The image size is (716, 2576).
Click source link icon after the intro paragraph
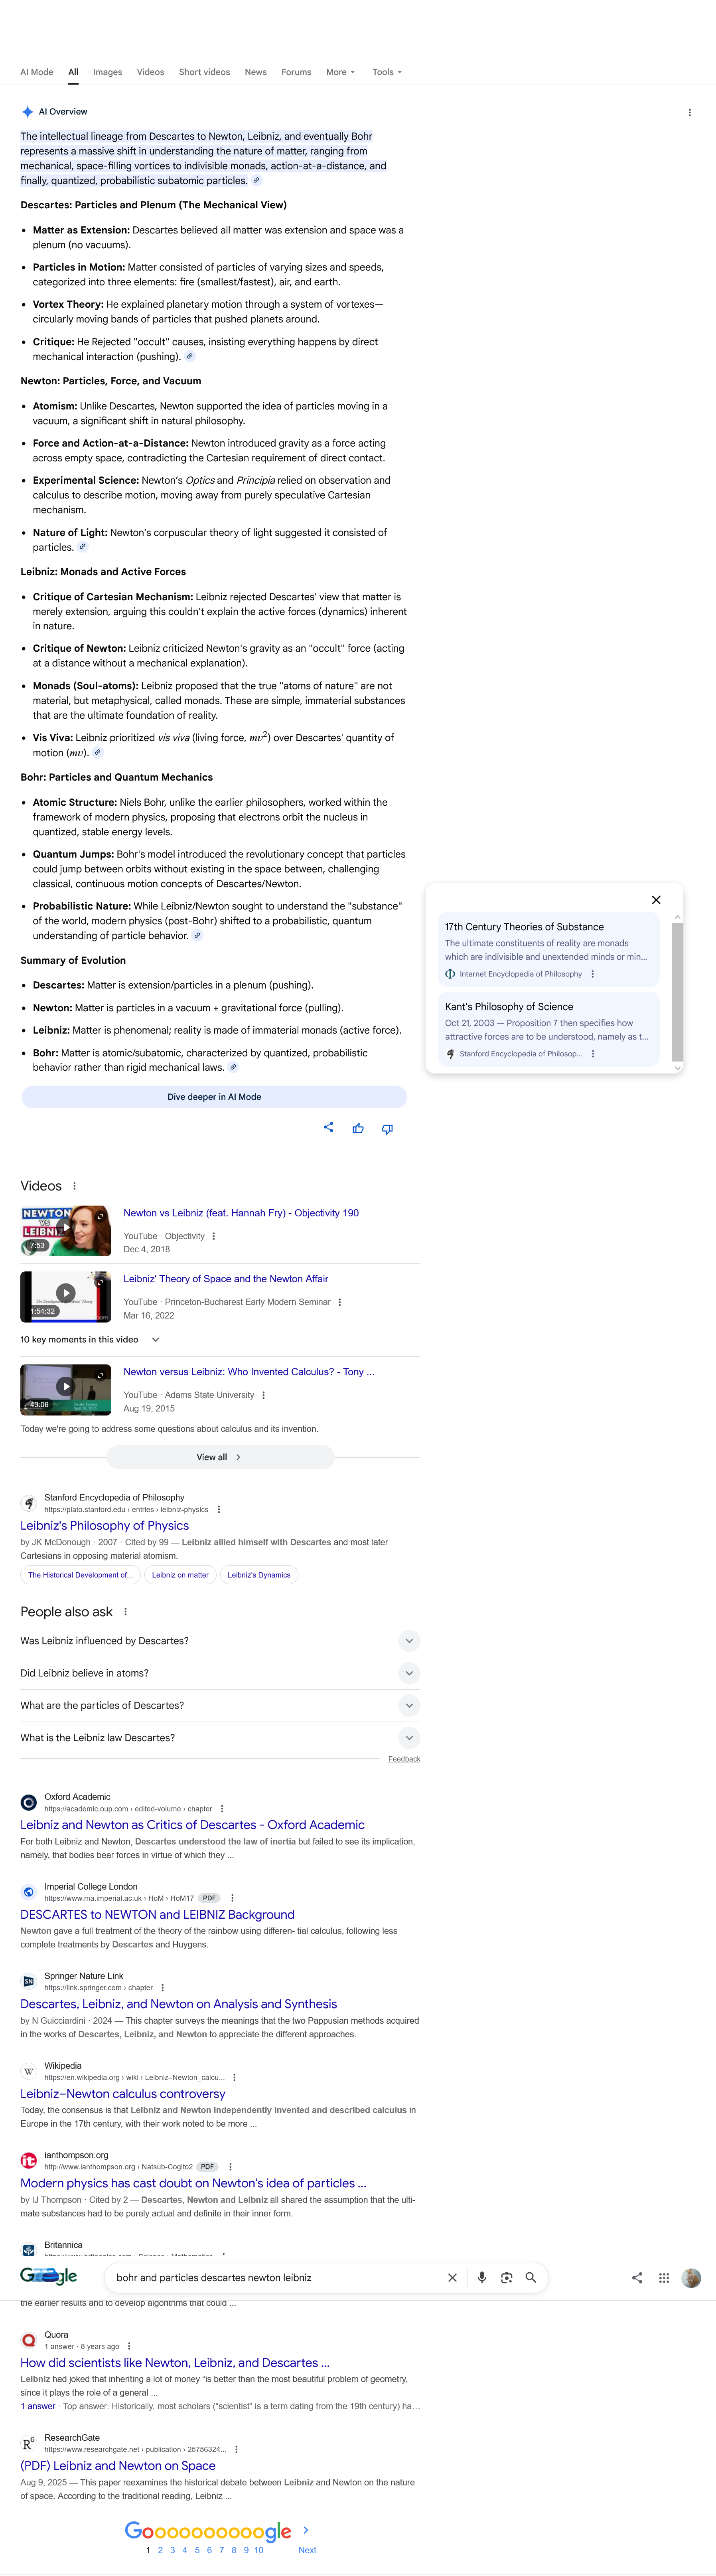click(256, 181)
